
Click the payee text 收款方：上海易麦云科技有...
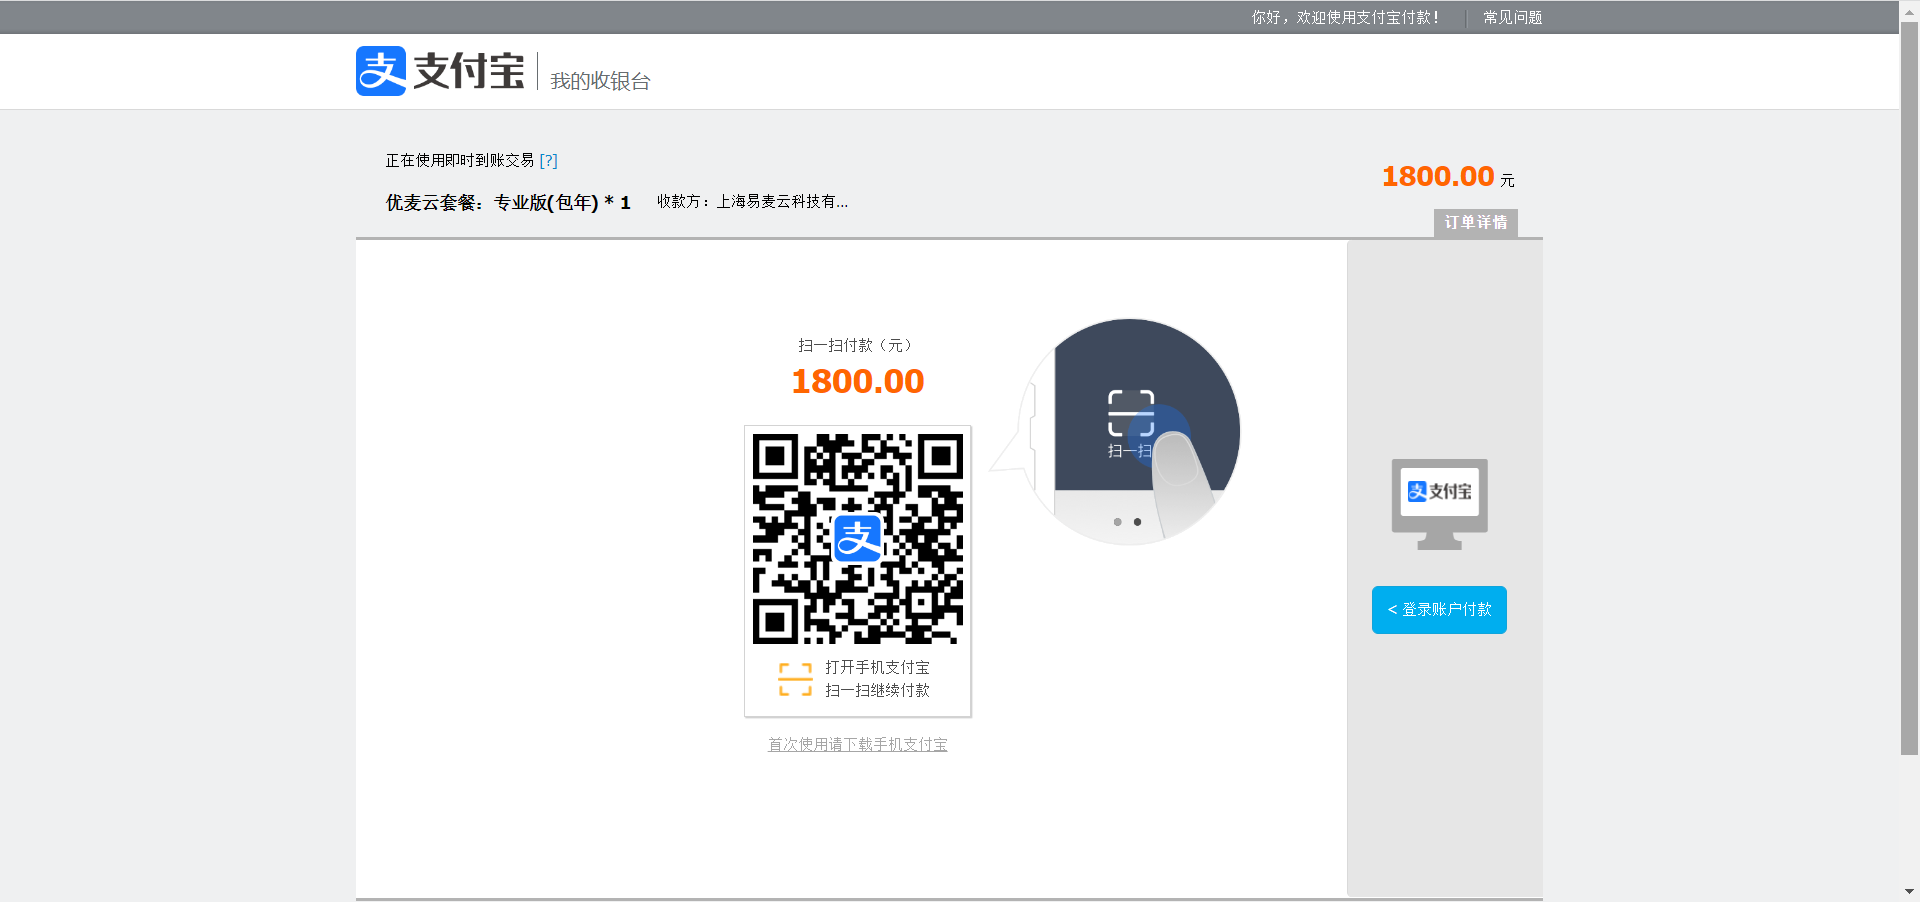pyautogui.click(x=752, y=201)
